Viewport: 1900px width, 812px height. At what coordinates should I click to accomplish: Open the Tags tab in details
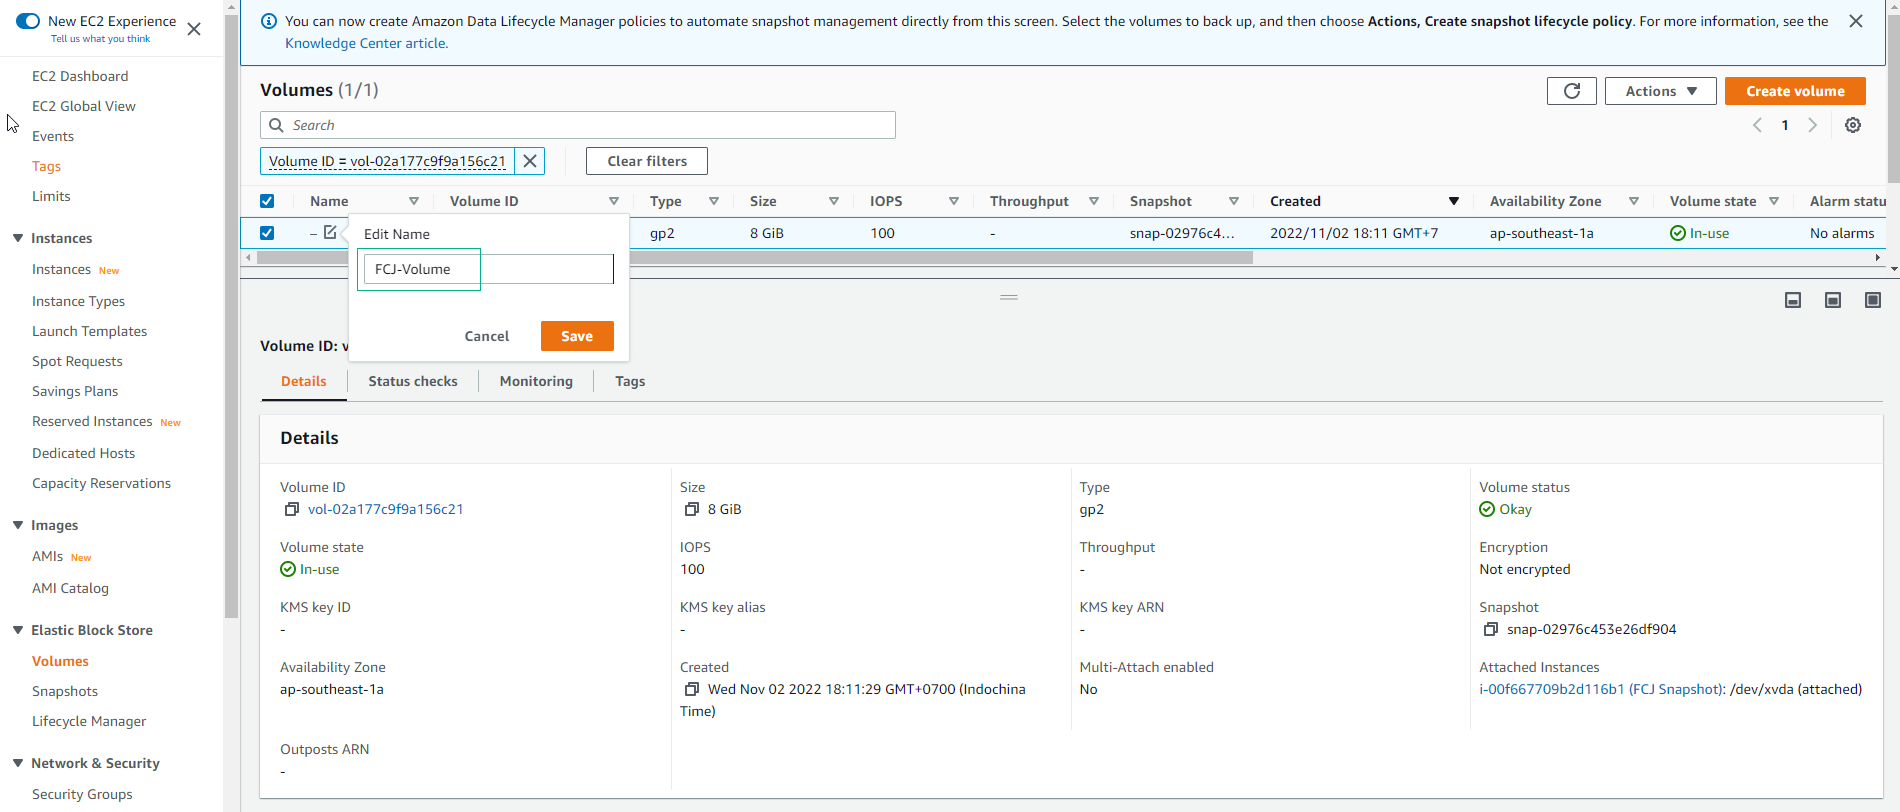(630, 381)
